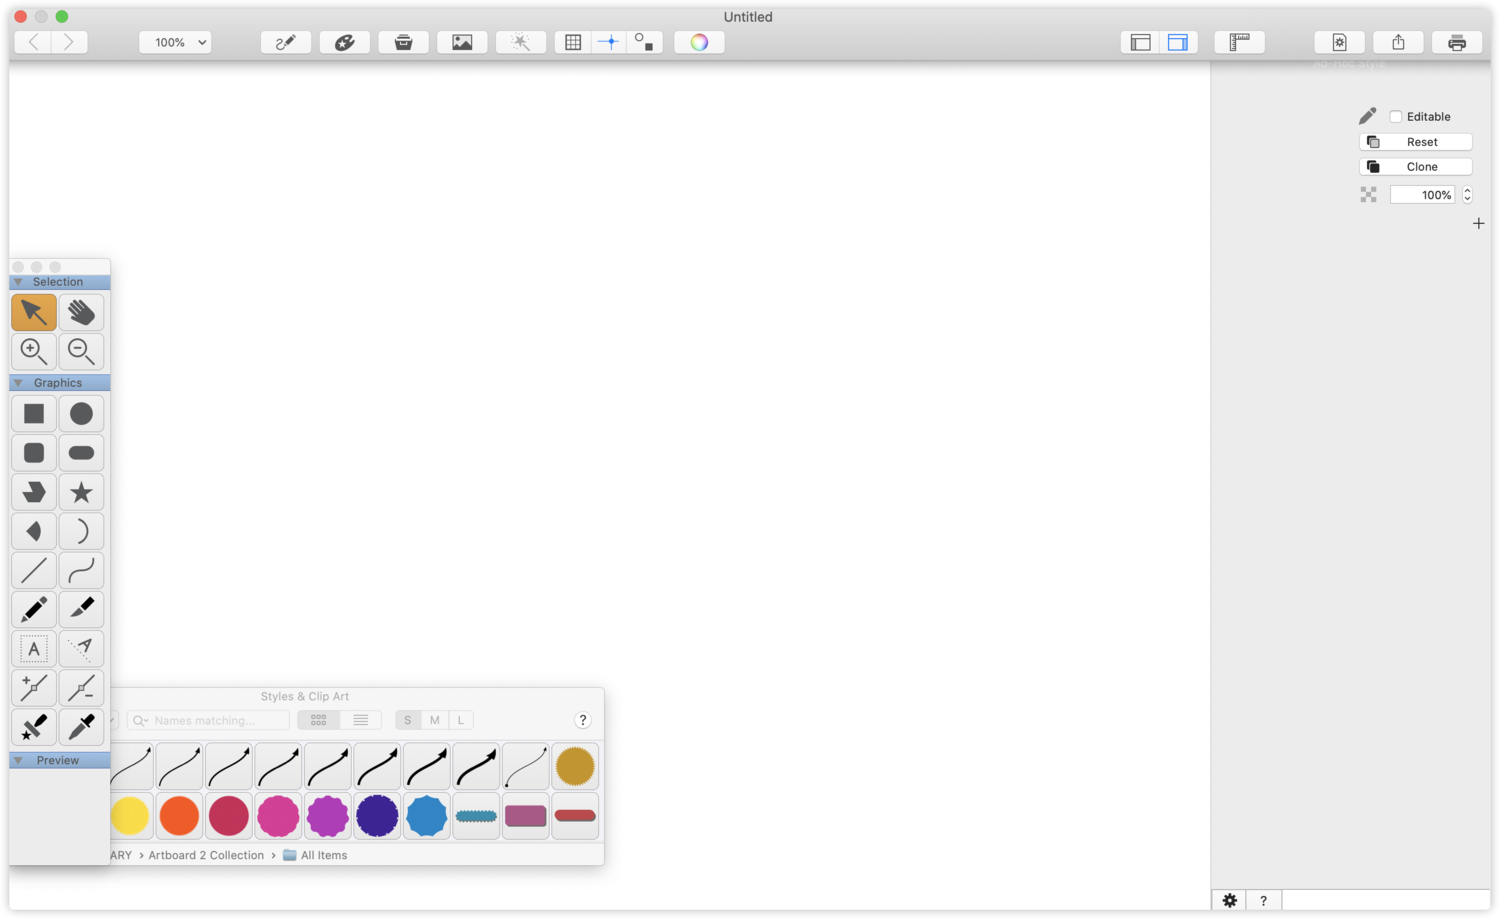Click the image import toolbar icon
This screenshot has width=1500, height=919.
[x=462, y=42]
